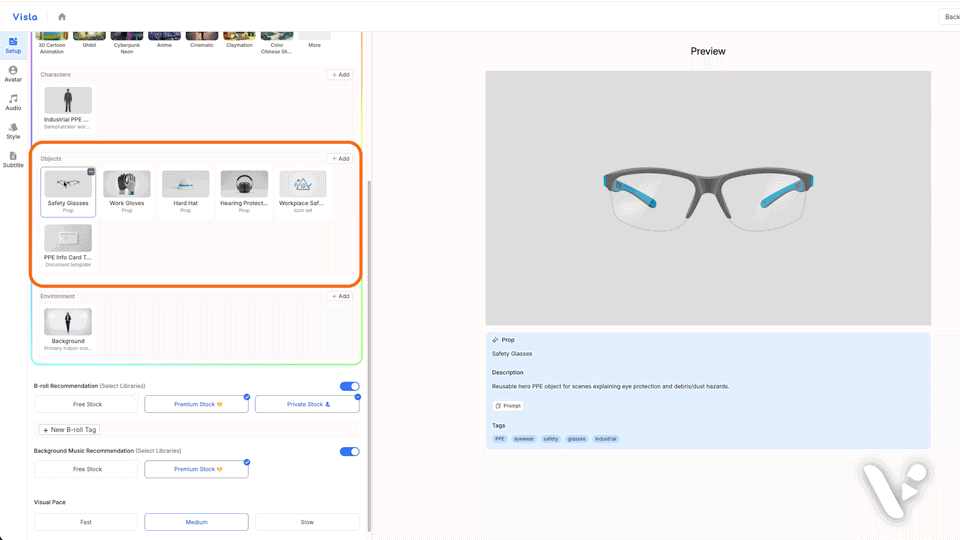Screen dimensions: 960x540
Task: Open the Audio sidebar panel
Action: click(x=13, y=102)
